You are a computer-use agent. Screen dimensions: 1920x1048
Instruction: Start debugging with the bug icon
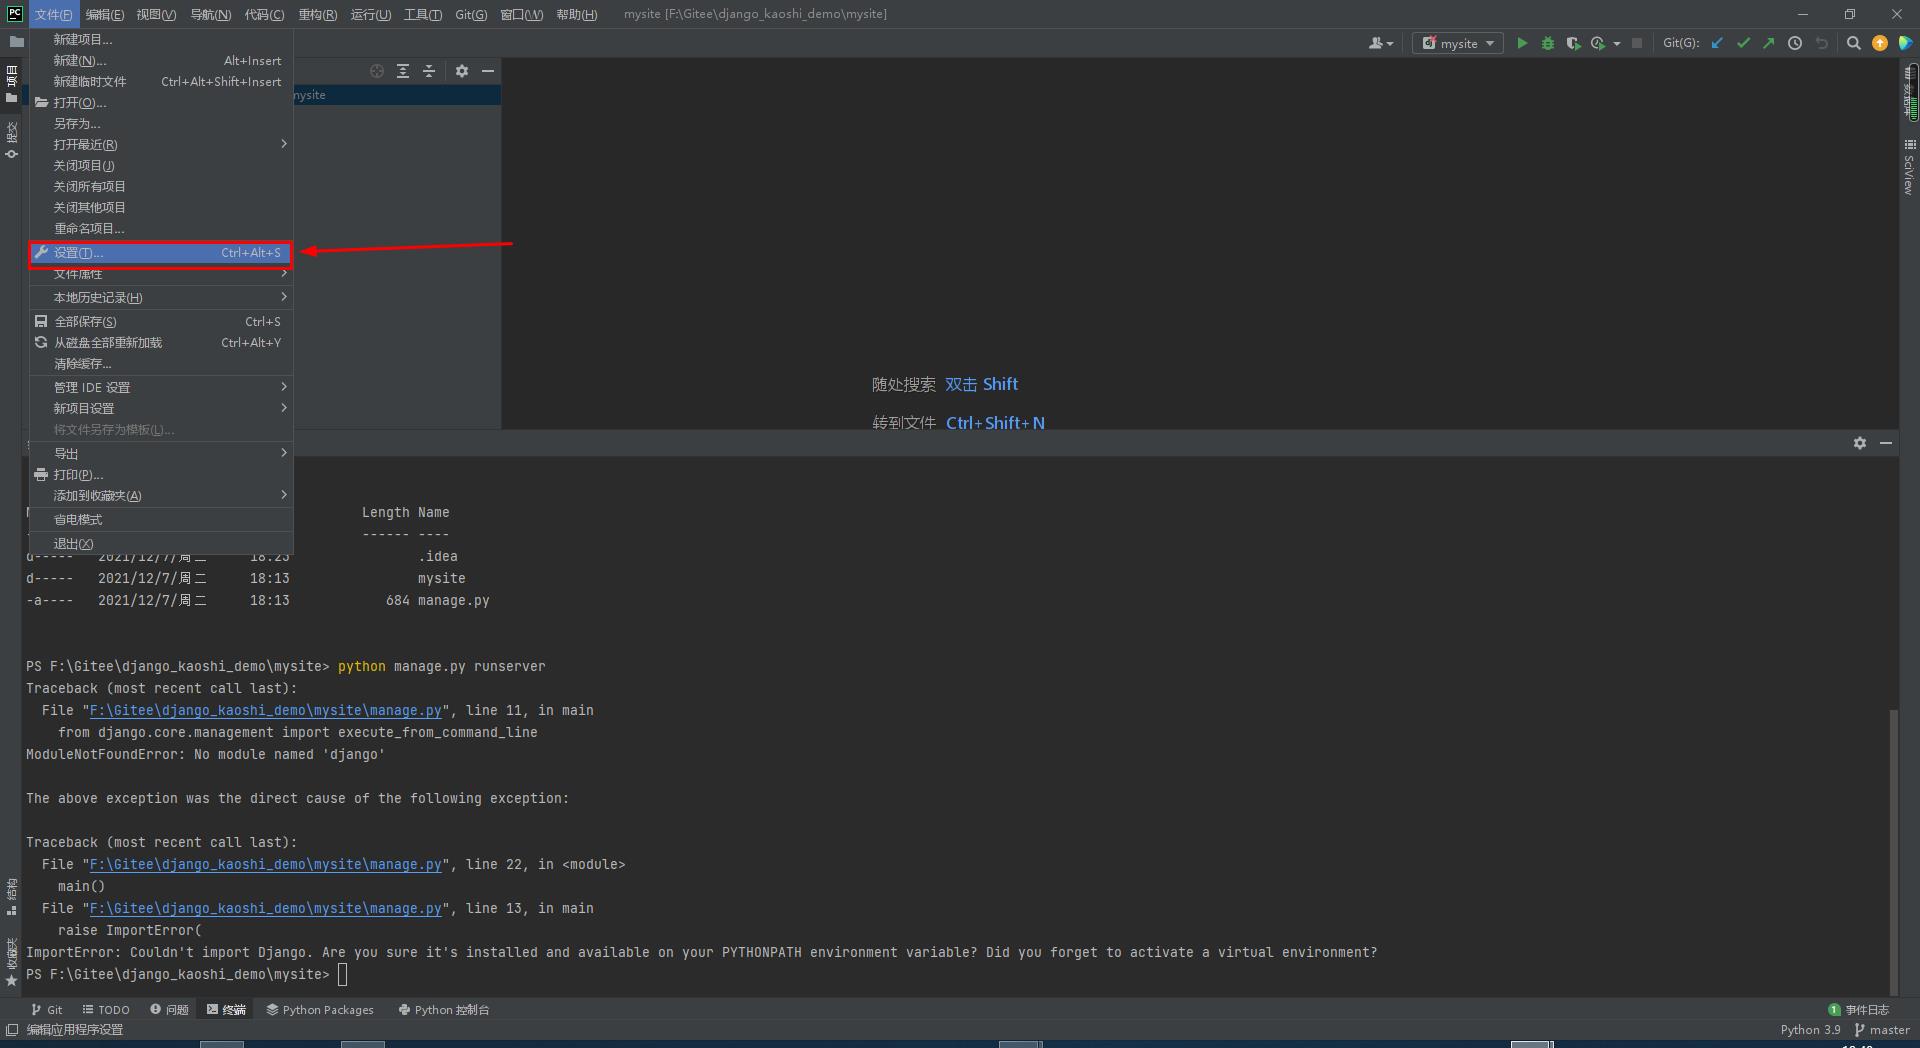coord(1548,43)
